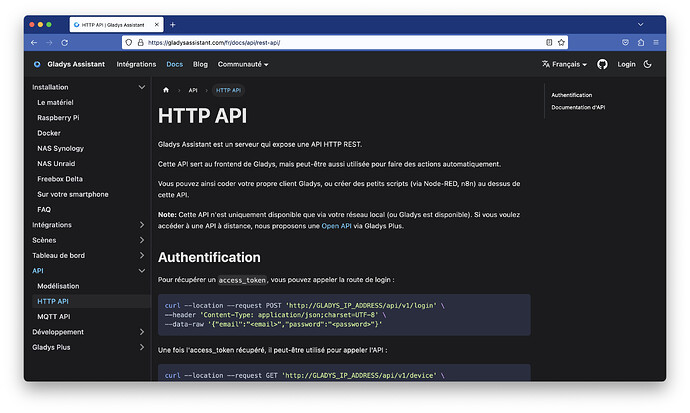
Task: Follow the Open API link
Action: click(336, 227)
